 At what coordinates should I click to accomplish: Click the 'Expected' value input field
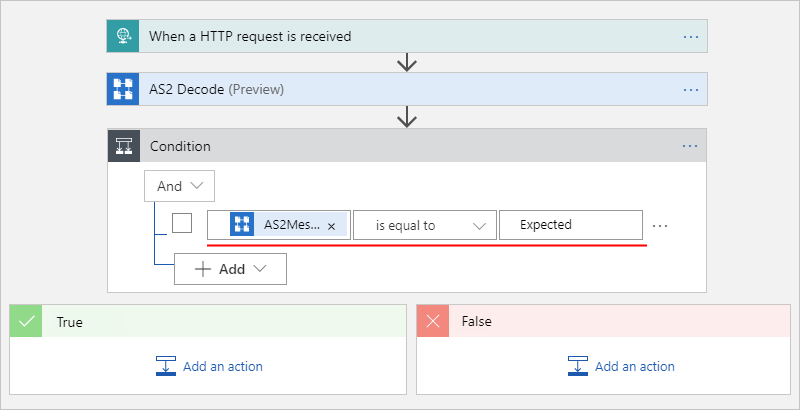[x=571, y=225]
